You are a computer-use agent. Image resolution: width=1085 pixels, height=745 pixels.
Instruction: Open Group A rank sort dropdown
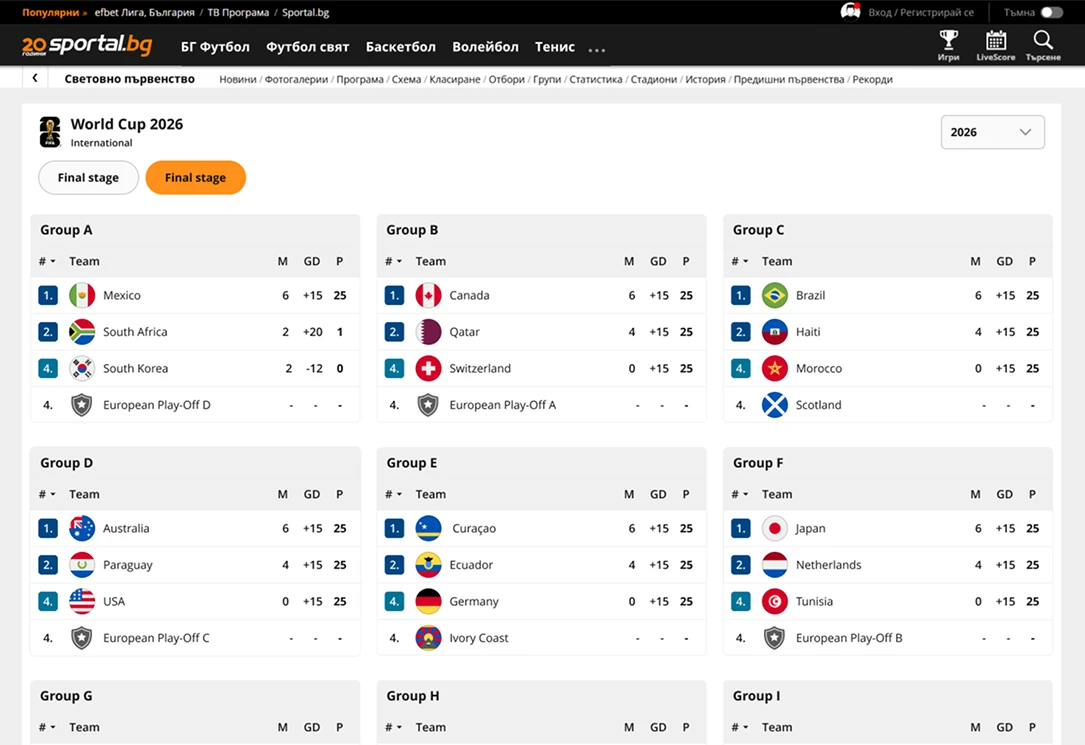(x=47, y=261)
